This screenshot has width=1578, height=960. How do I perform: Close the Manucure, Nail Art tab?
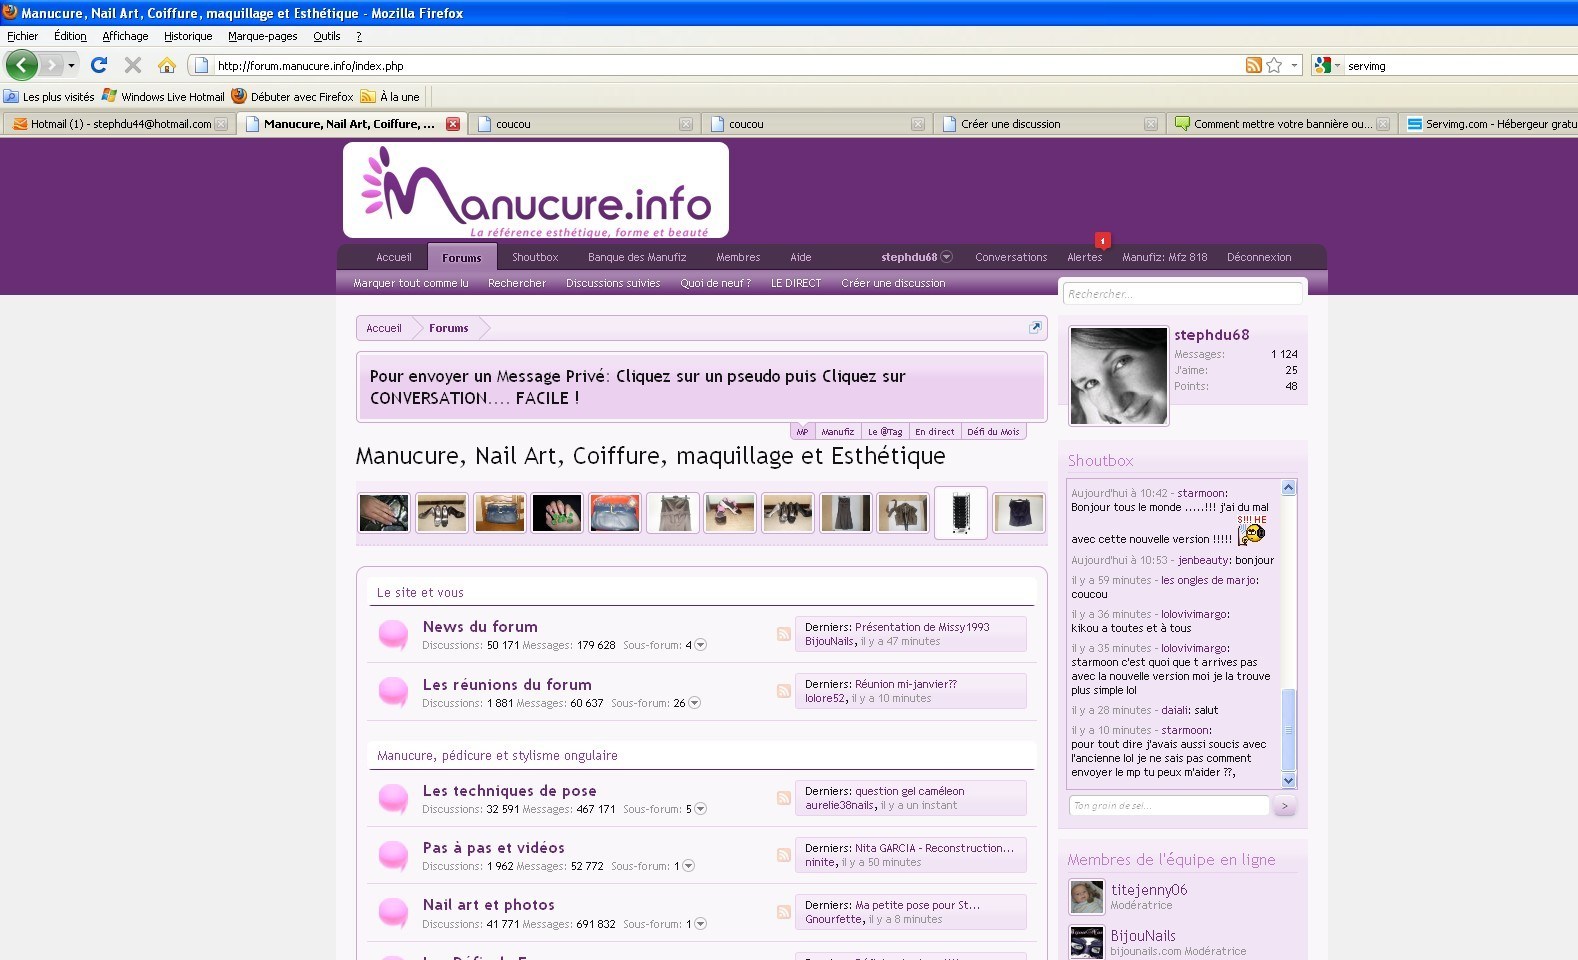[x=453, y=124]
